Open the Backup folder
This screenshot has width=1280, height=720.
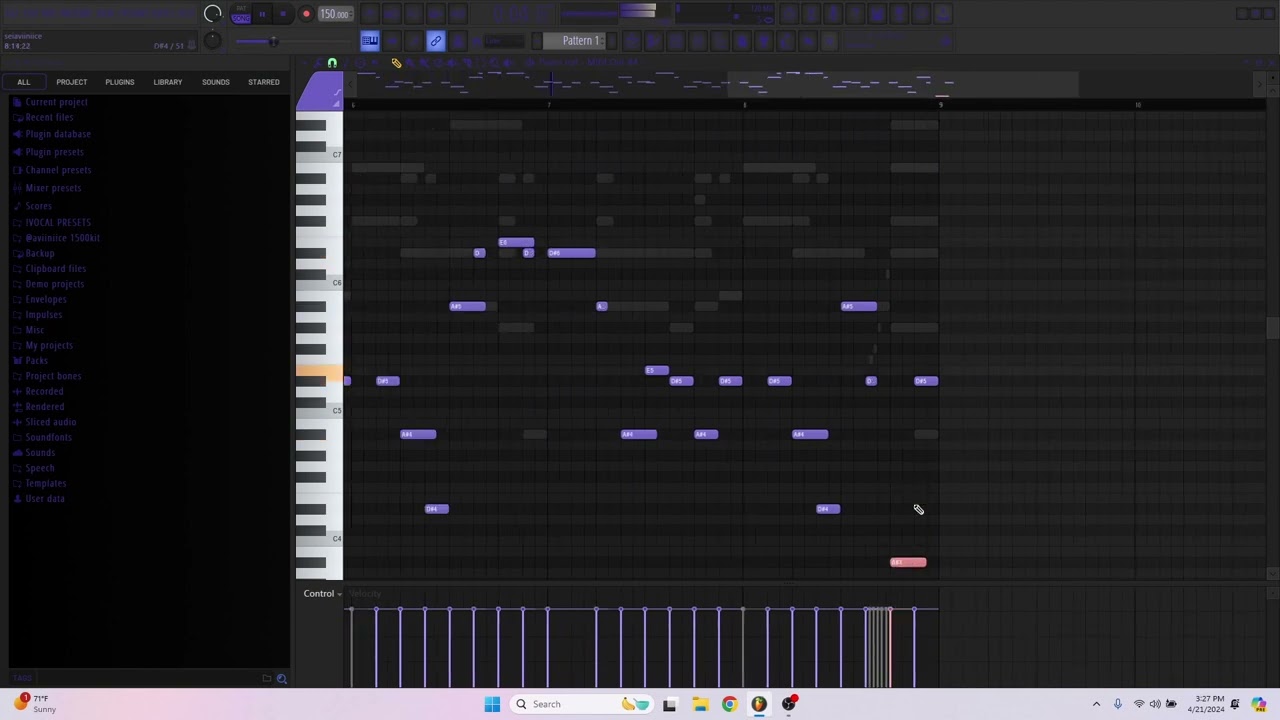tap(40, 253)
